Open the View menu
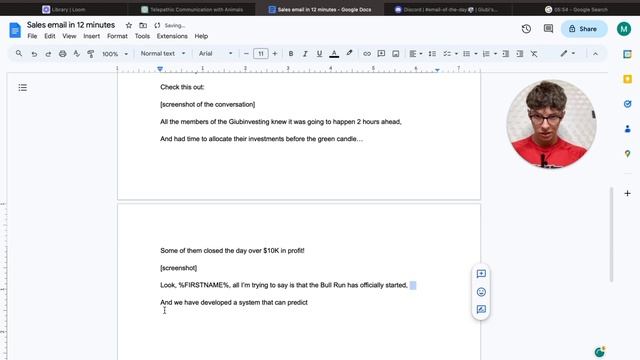 pyautogui.click(x=69, y=36)
